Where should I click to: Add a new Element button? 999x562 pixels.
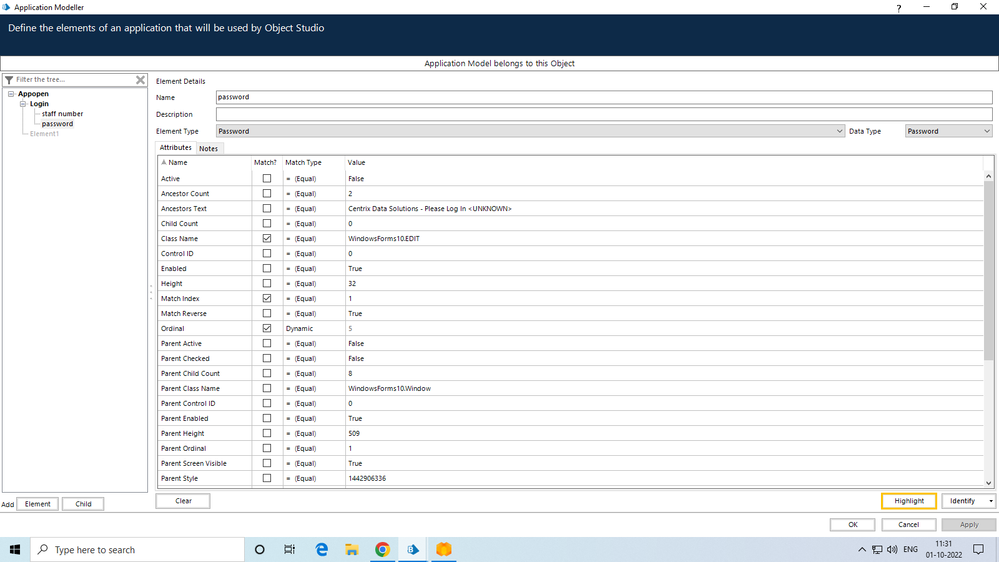tap(38, 504)
